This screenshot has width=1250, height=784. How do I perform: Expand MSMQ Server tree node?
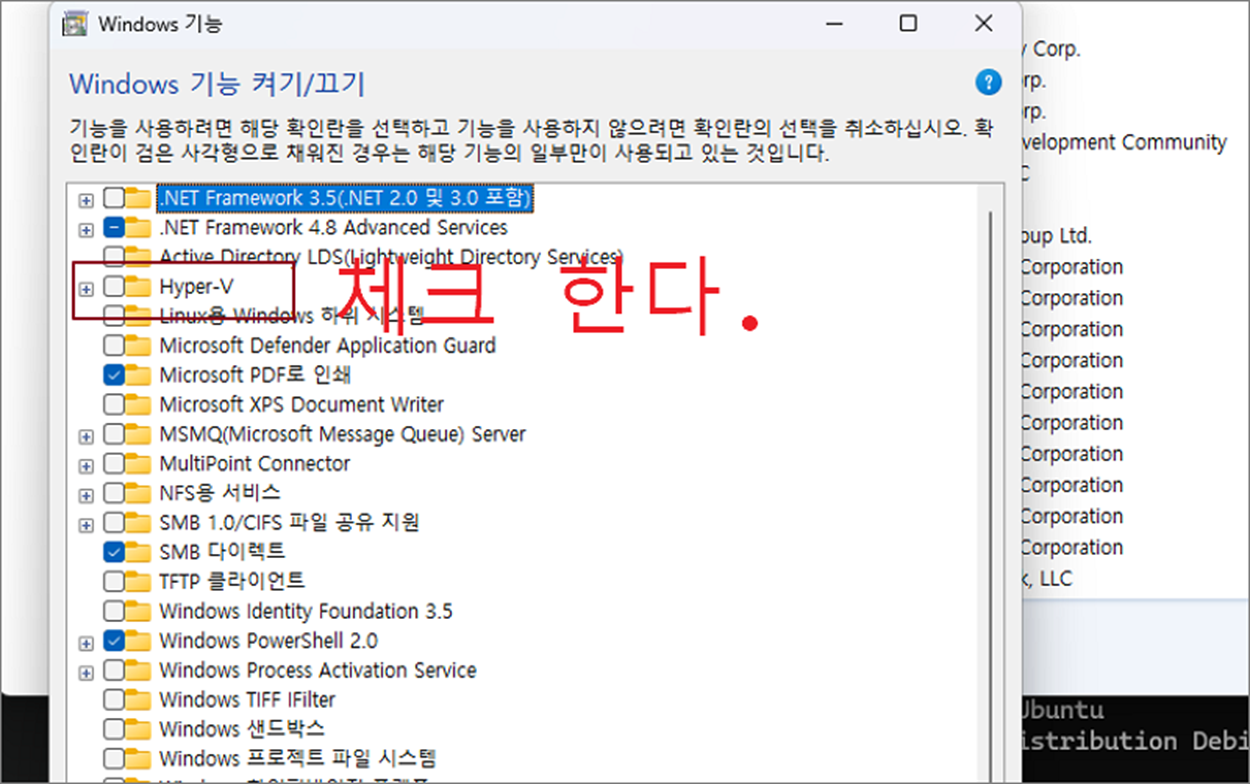[86, 436]
